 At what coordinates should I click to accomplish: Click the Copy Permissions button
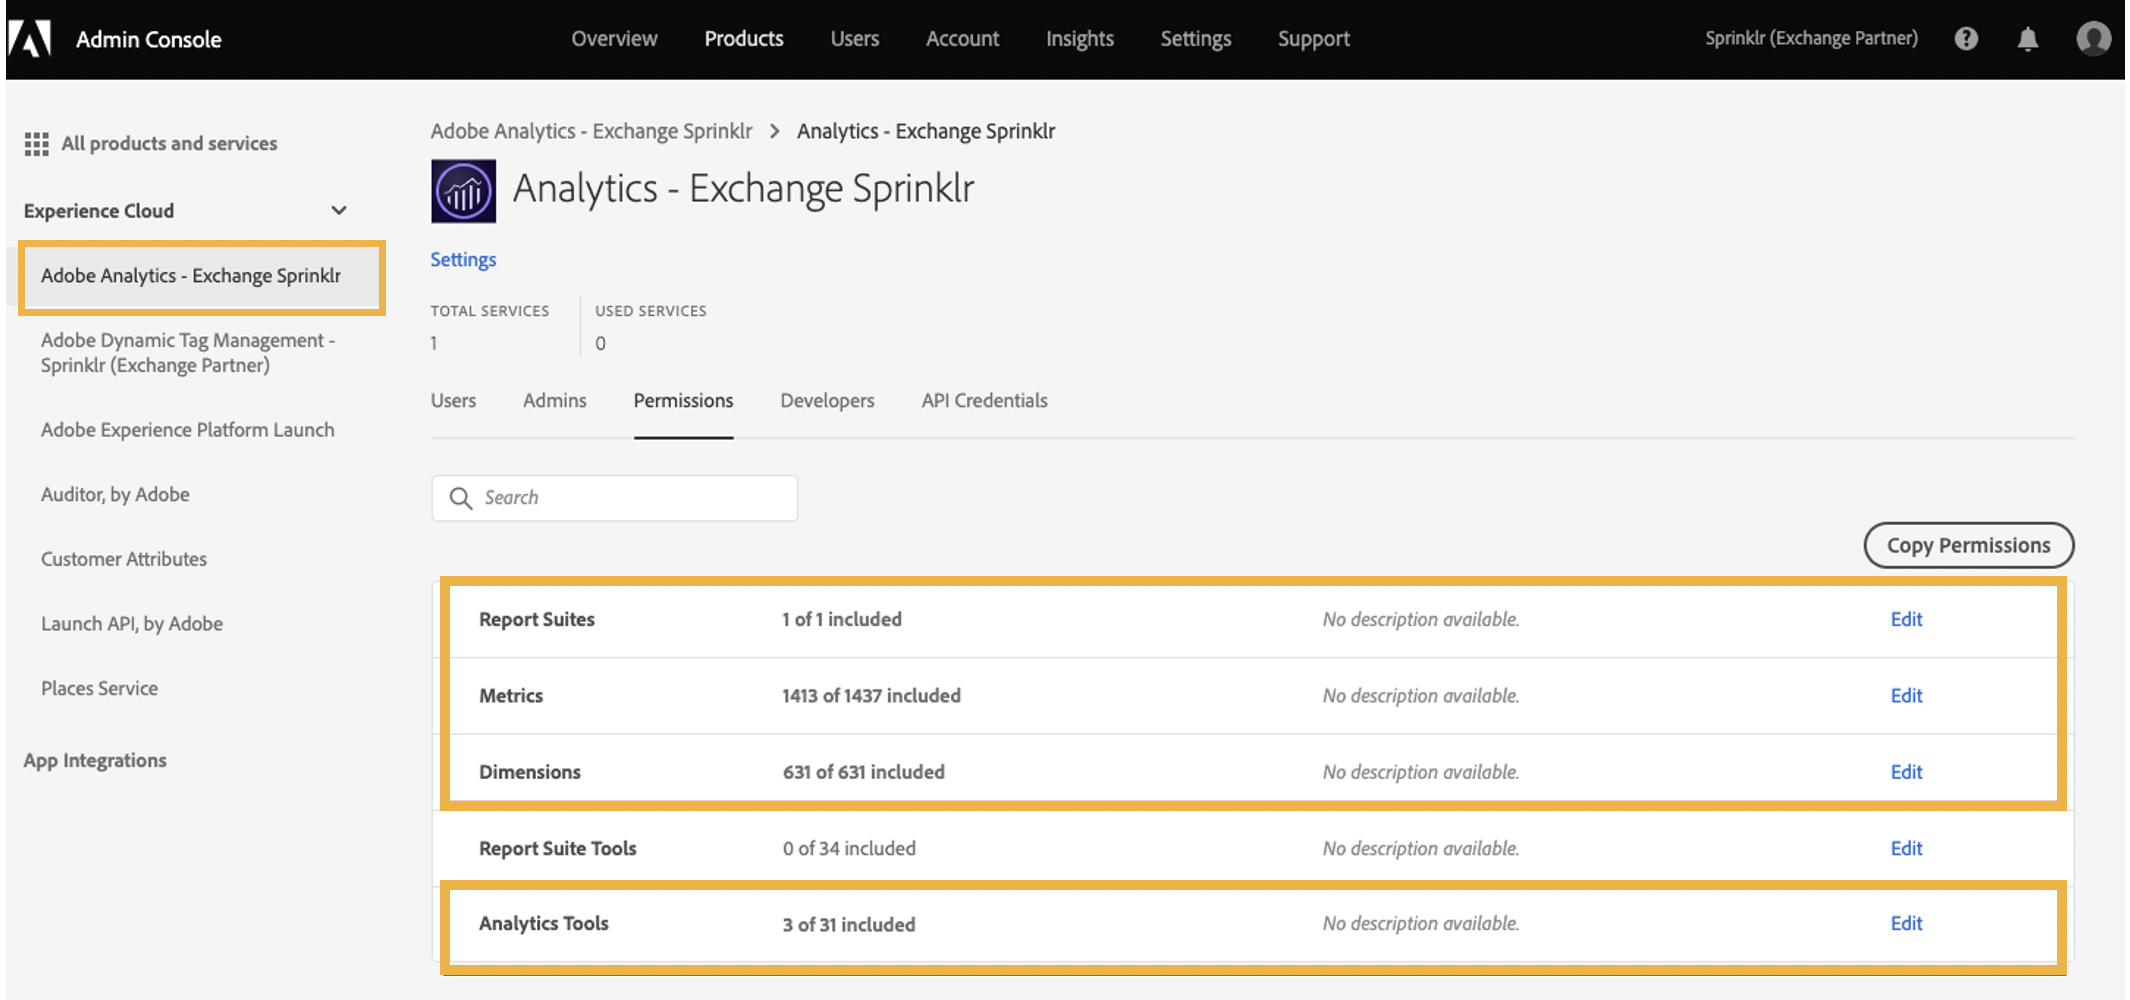tap(1968, 546)
